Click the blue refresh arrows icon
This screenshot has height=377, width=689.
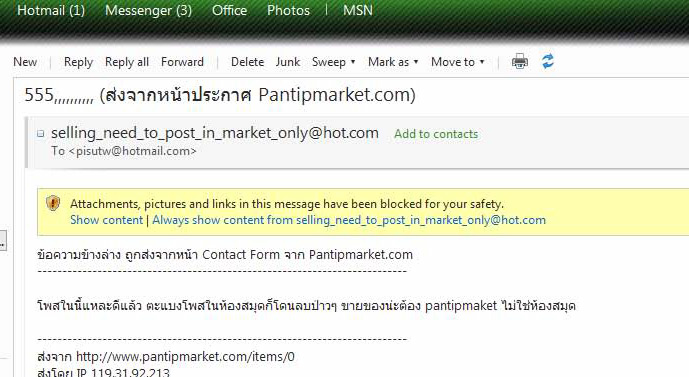coord(548,61)
